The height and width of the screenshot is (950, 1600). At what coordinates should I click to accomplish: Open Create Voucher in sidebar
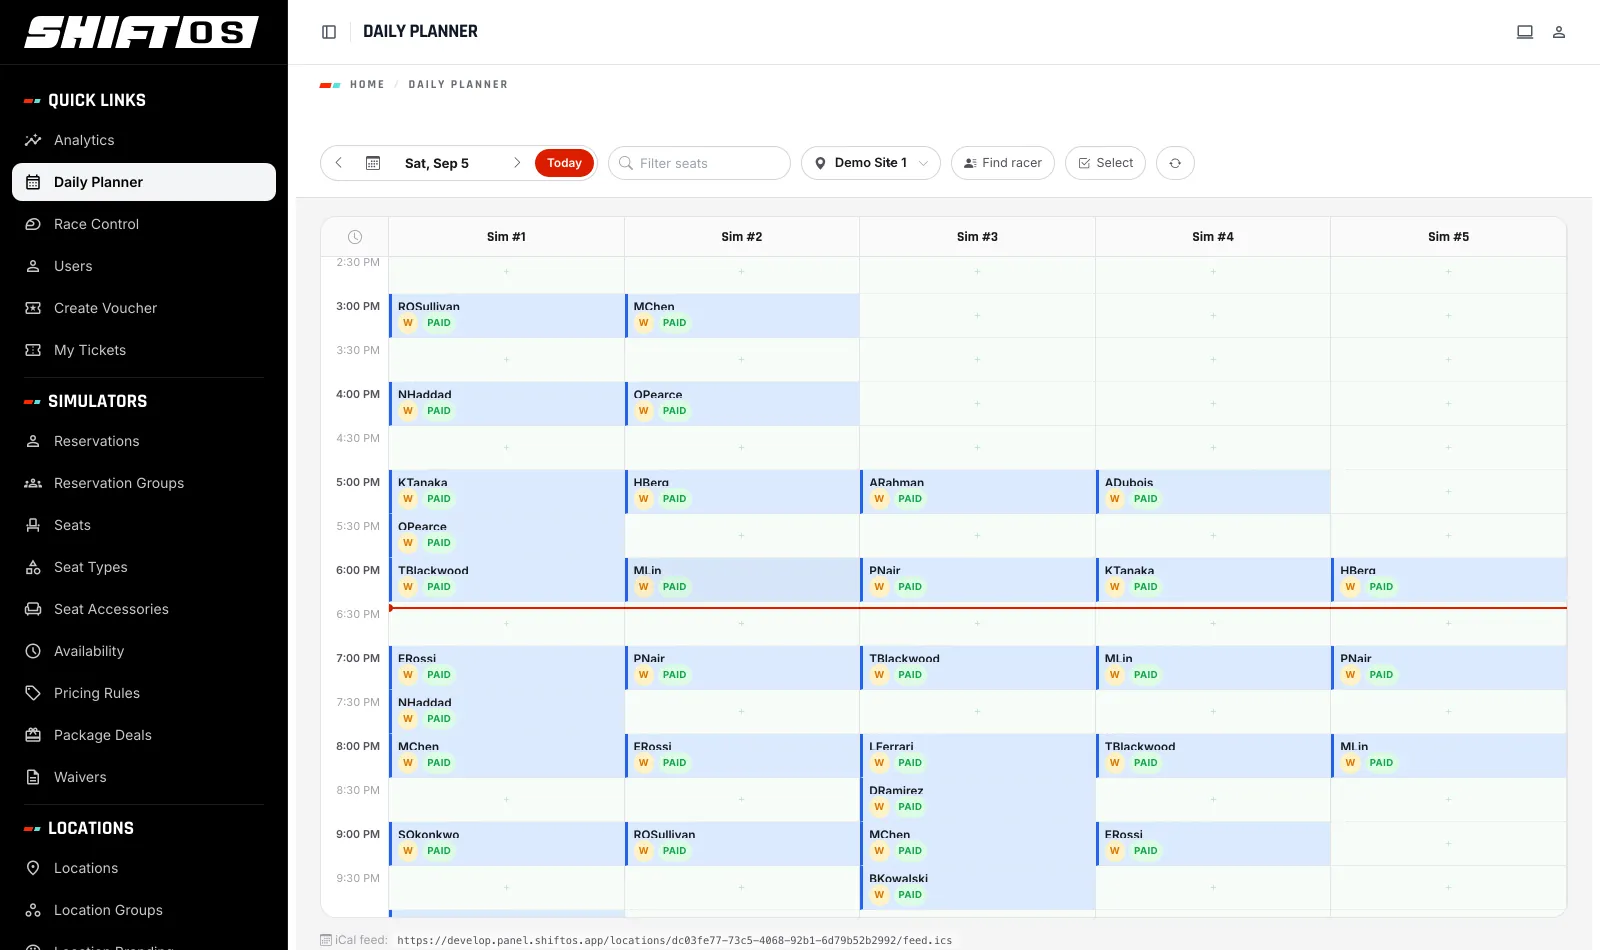[144, 308]
